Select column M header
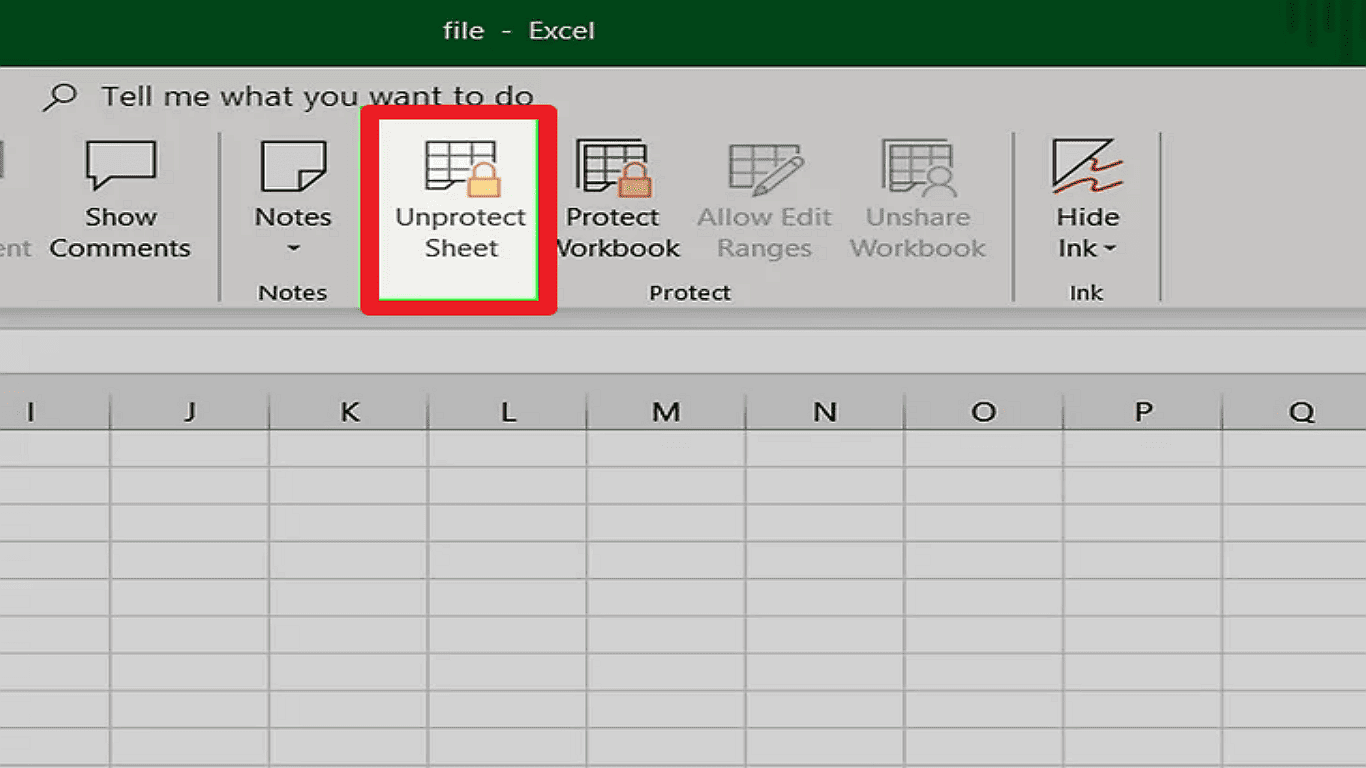 [x=666, y=411]
